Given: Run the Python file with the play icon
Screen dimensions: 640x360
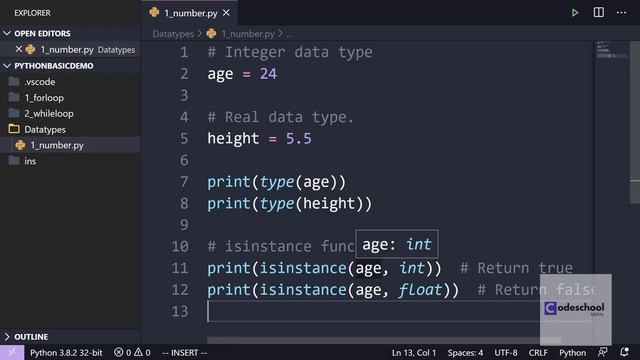Looking at the screenshot, I should point(575,13).
